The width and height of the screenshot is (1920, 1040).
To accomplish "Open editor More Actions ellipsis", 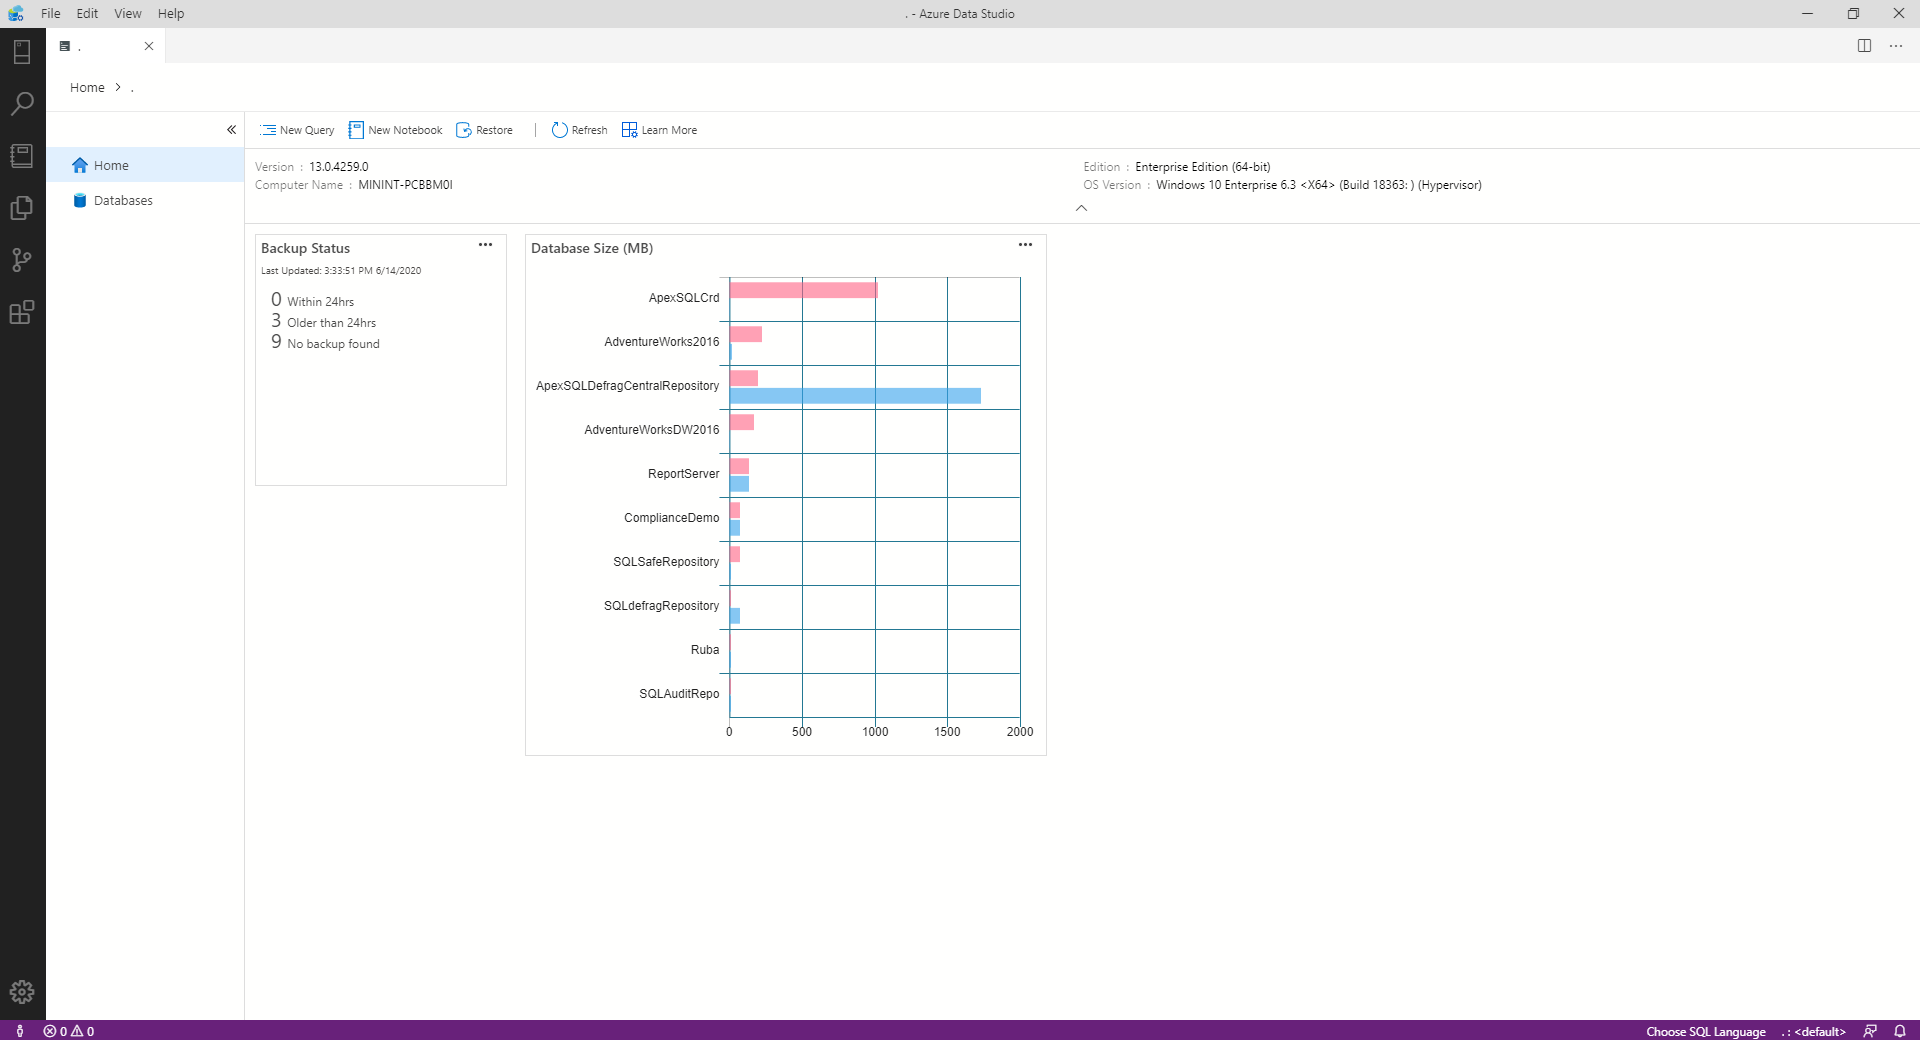I will 1896,46.
